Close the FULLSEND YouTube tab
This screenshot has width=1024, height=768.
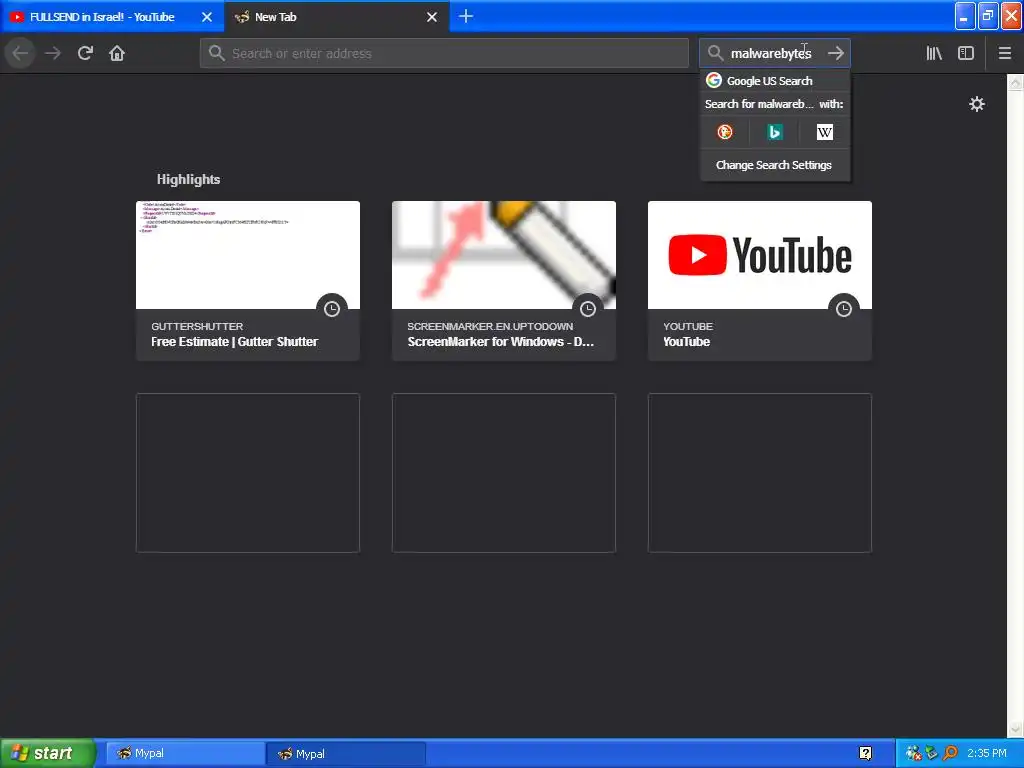(207, 17)
